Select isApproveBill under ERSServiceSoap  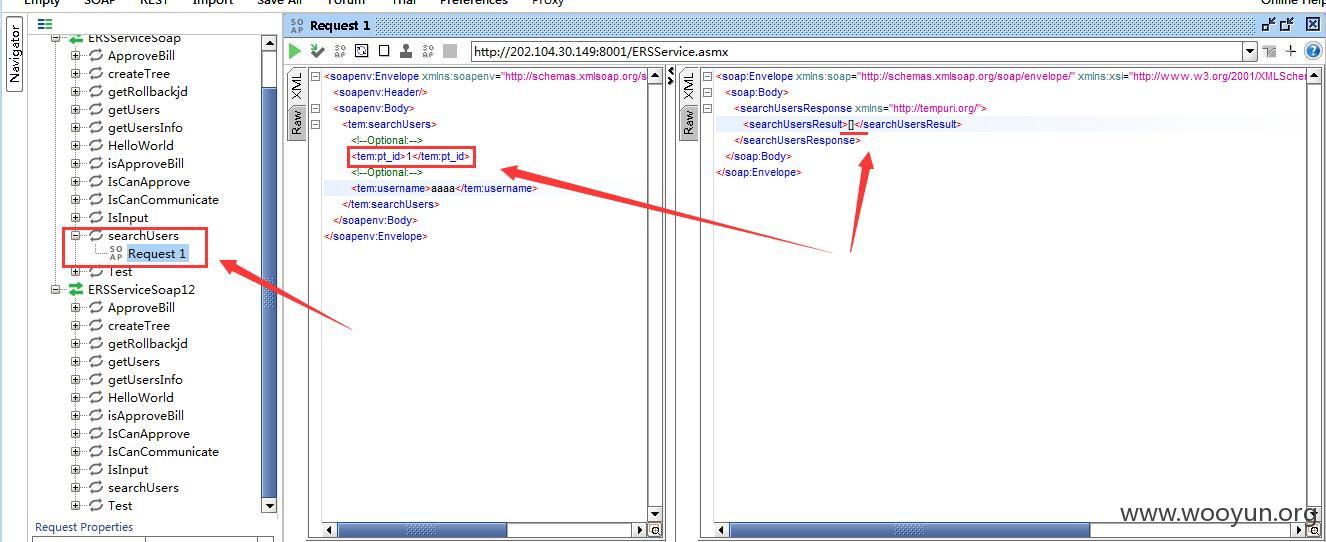pyautogui.click(x=146, y=164)
